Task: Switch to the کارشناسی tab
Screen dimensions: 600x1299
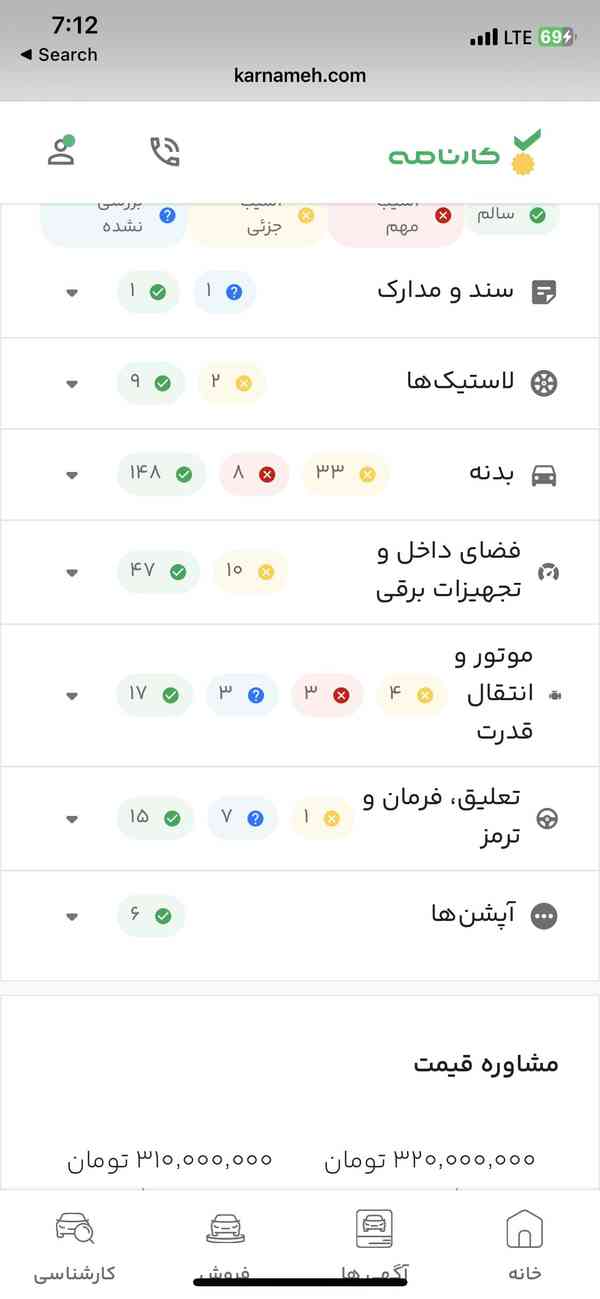Action: [75, 1246]
